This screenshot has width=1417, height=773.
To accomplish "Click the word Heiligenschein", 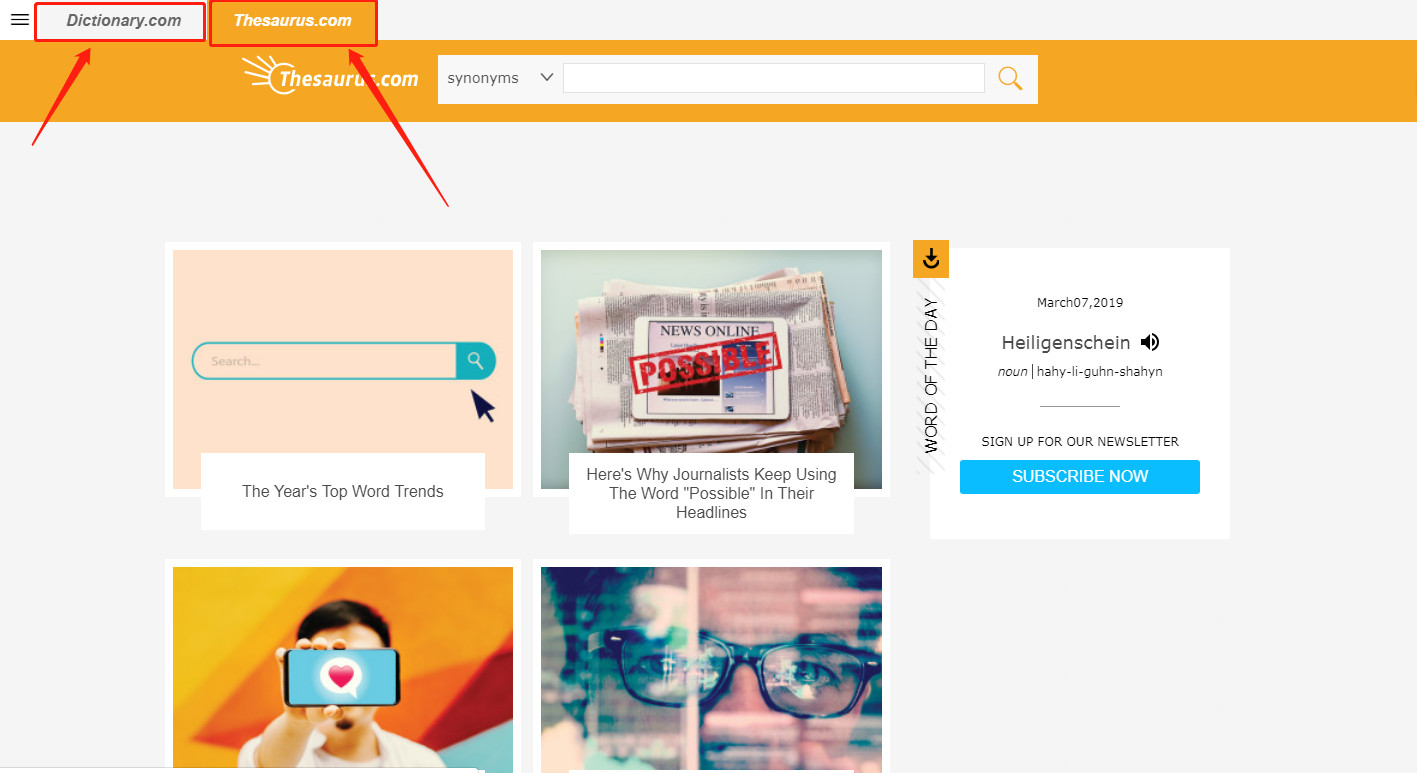I will (x=1065, y=343).
